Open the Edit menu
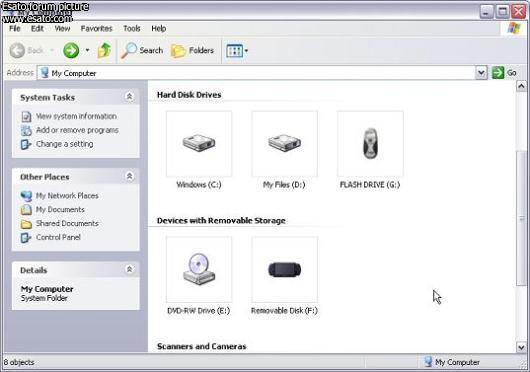 point(37,28)
